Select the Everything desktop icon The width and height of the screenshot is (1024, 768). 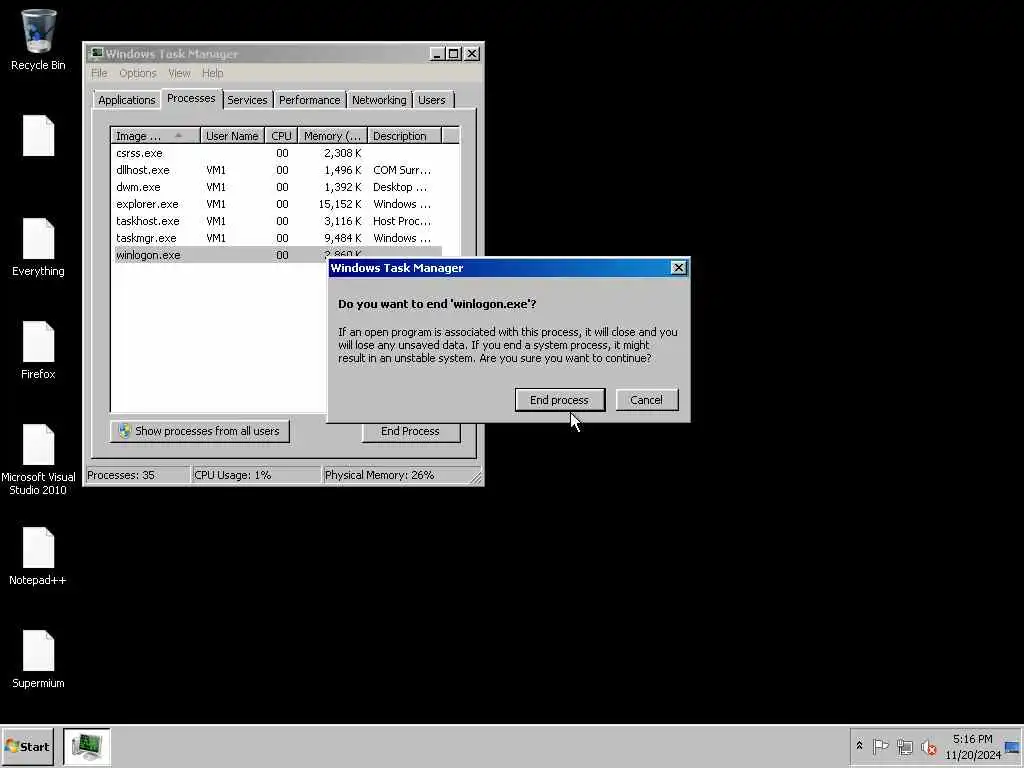38,248
